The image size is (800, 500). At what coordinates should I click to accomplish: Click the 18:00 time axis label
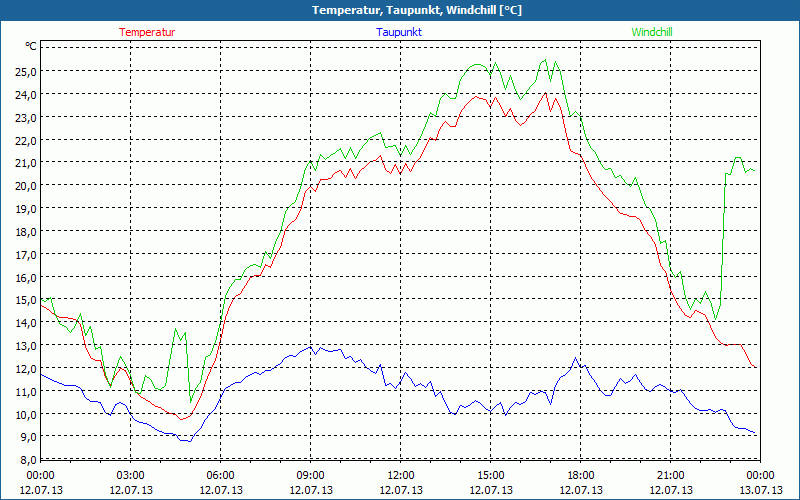point(581,476)
